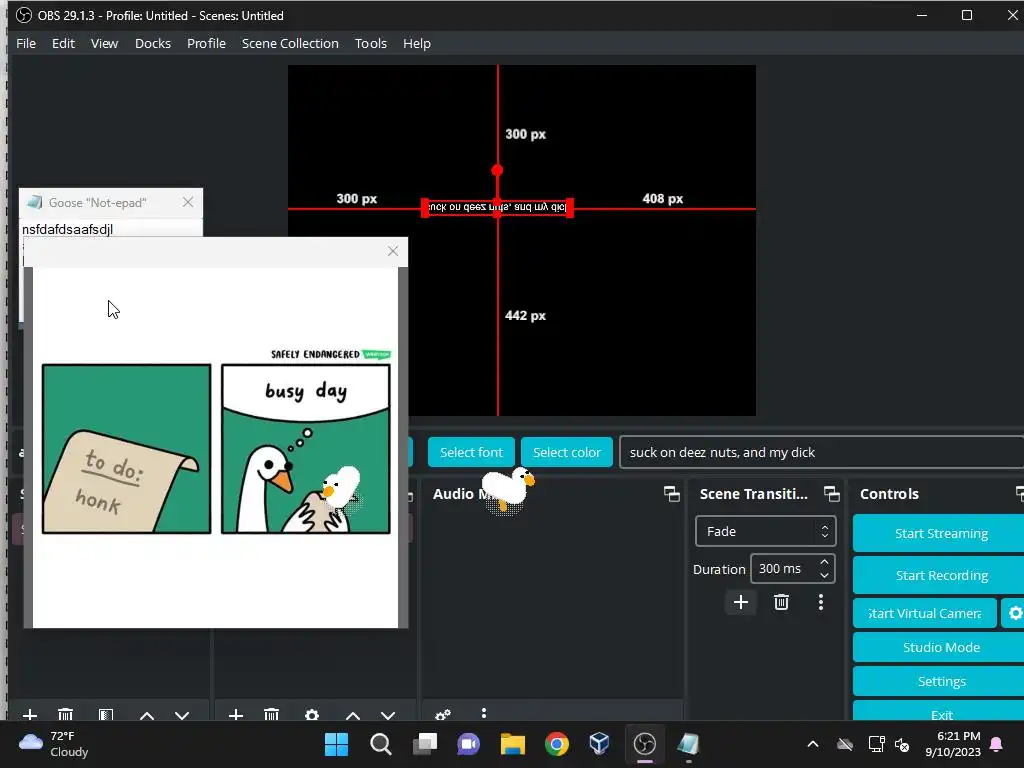Close the goose meme image window

pos(392,251)
